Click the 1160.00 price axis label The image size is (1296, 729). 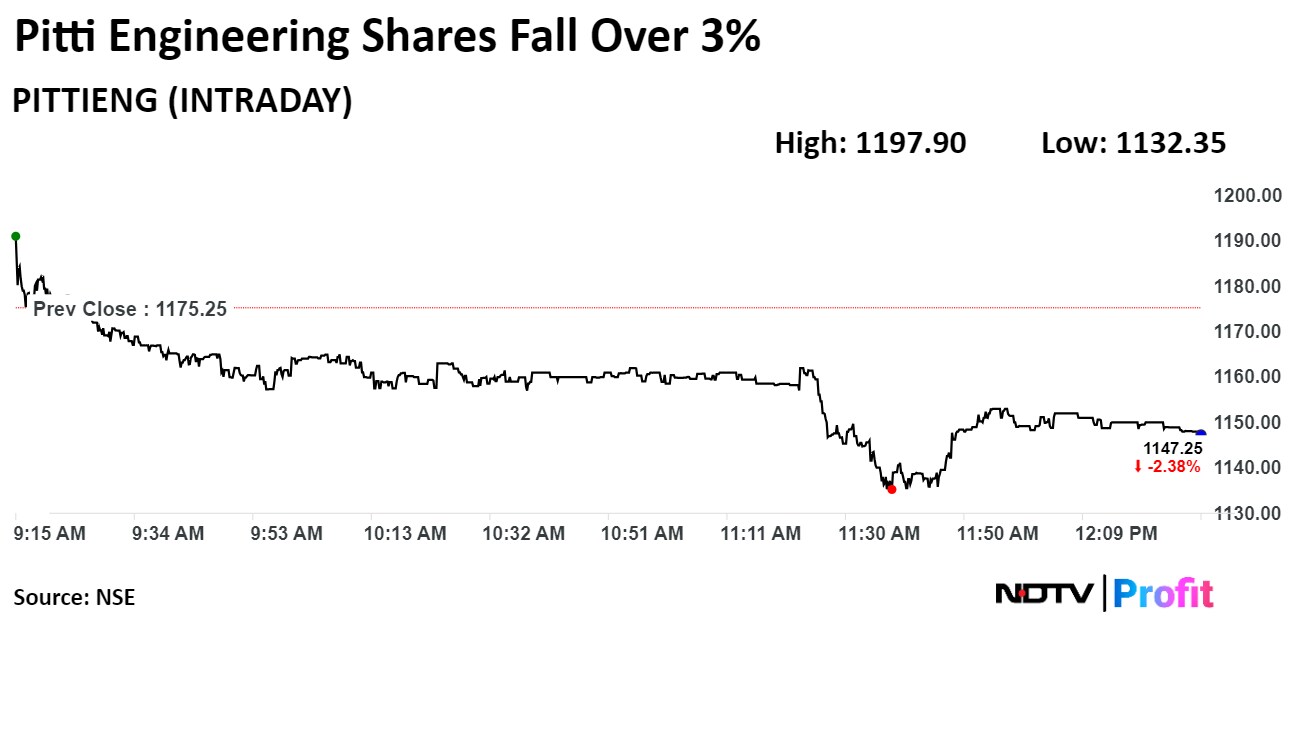[x=1248, y=377]
